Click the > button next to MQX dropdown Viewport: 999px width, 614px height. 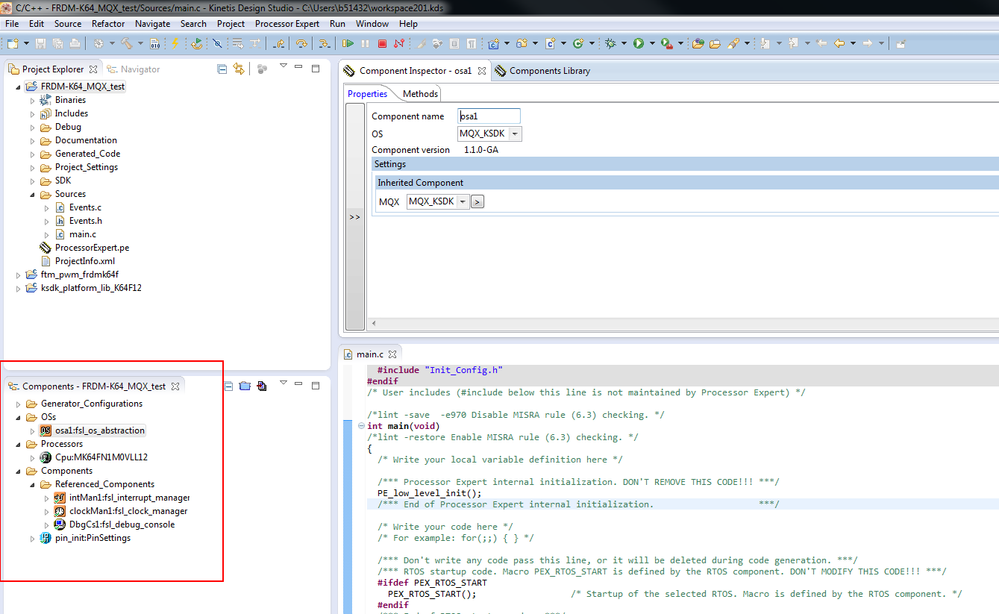pyautogui.click(x=477, y=202)
